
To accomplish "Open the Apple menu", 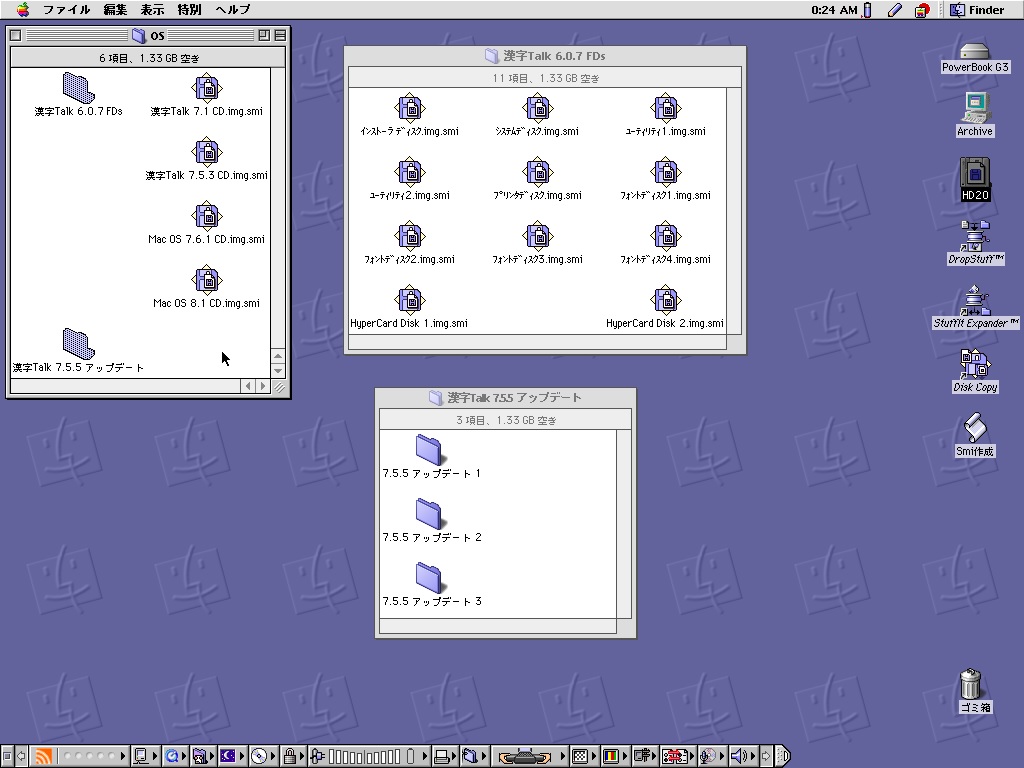I will 23,9.
